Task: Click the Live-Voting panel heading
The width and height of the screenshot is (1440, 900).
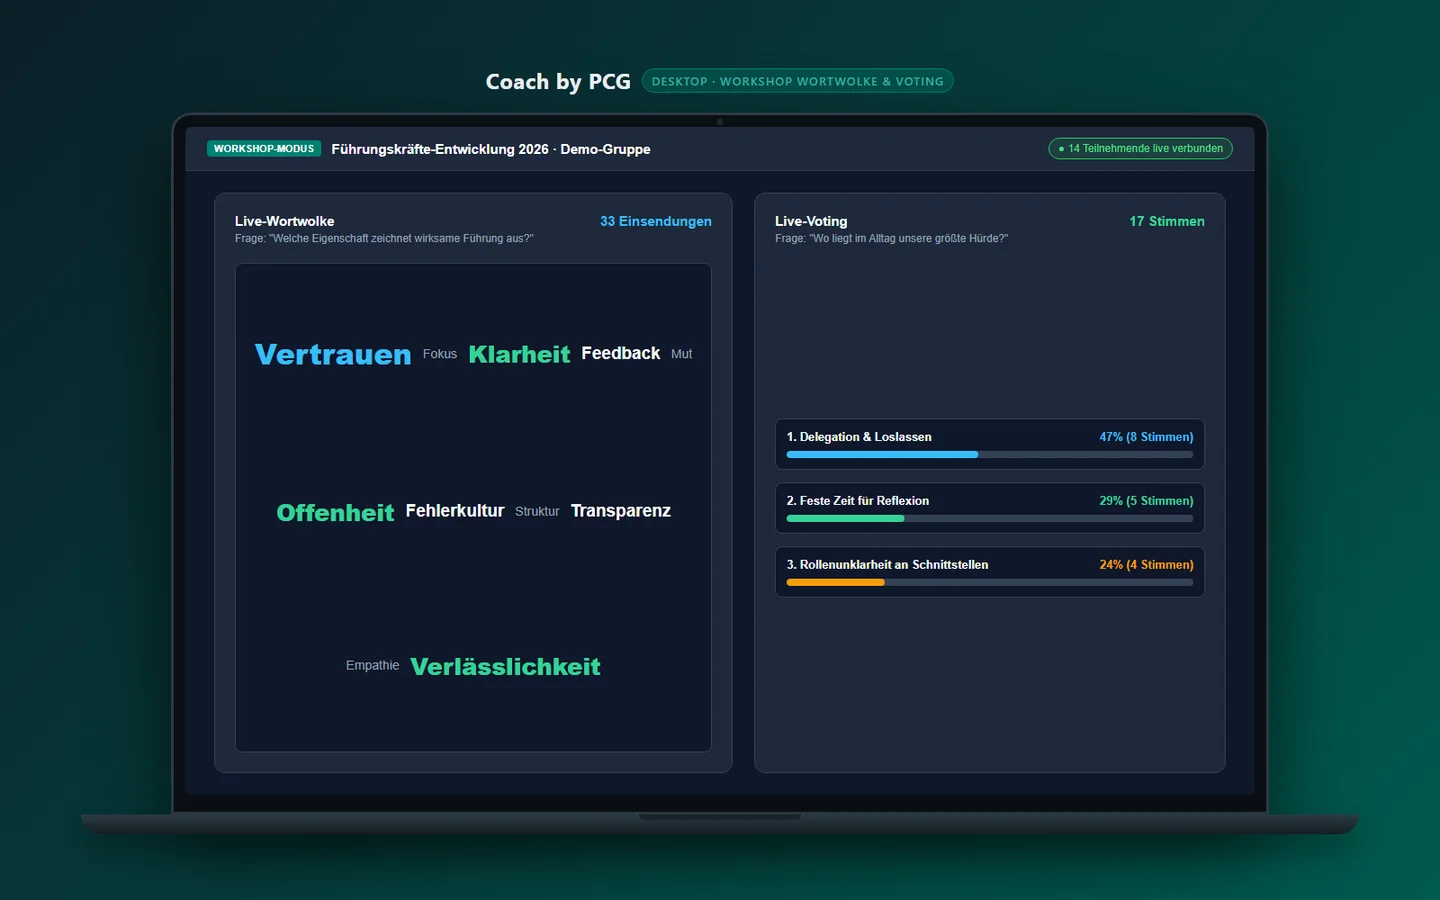Action: click(811, 221)
